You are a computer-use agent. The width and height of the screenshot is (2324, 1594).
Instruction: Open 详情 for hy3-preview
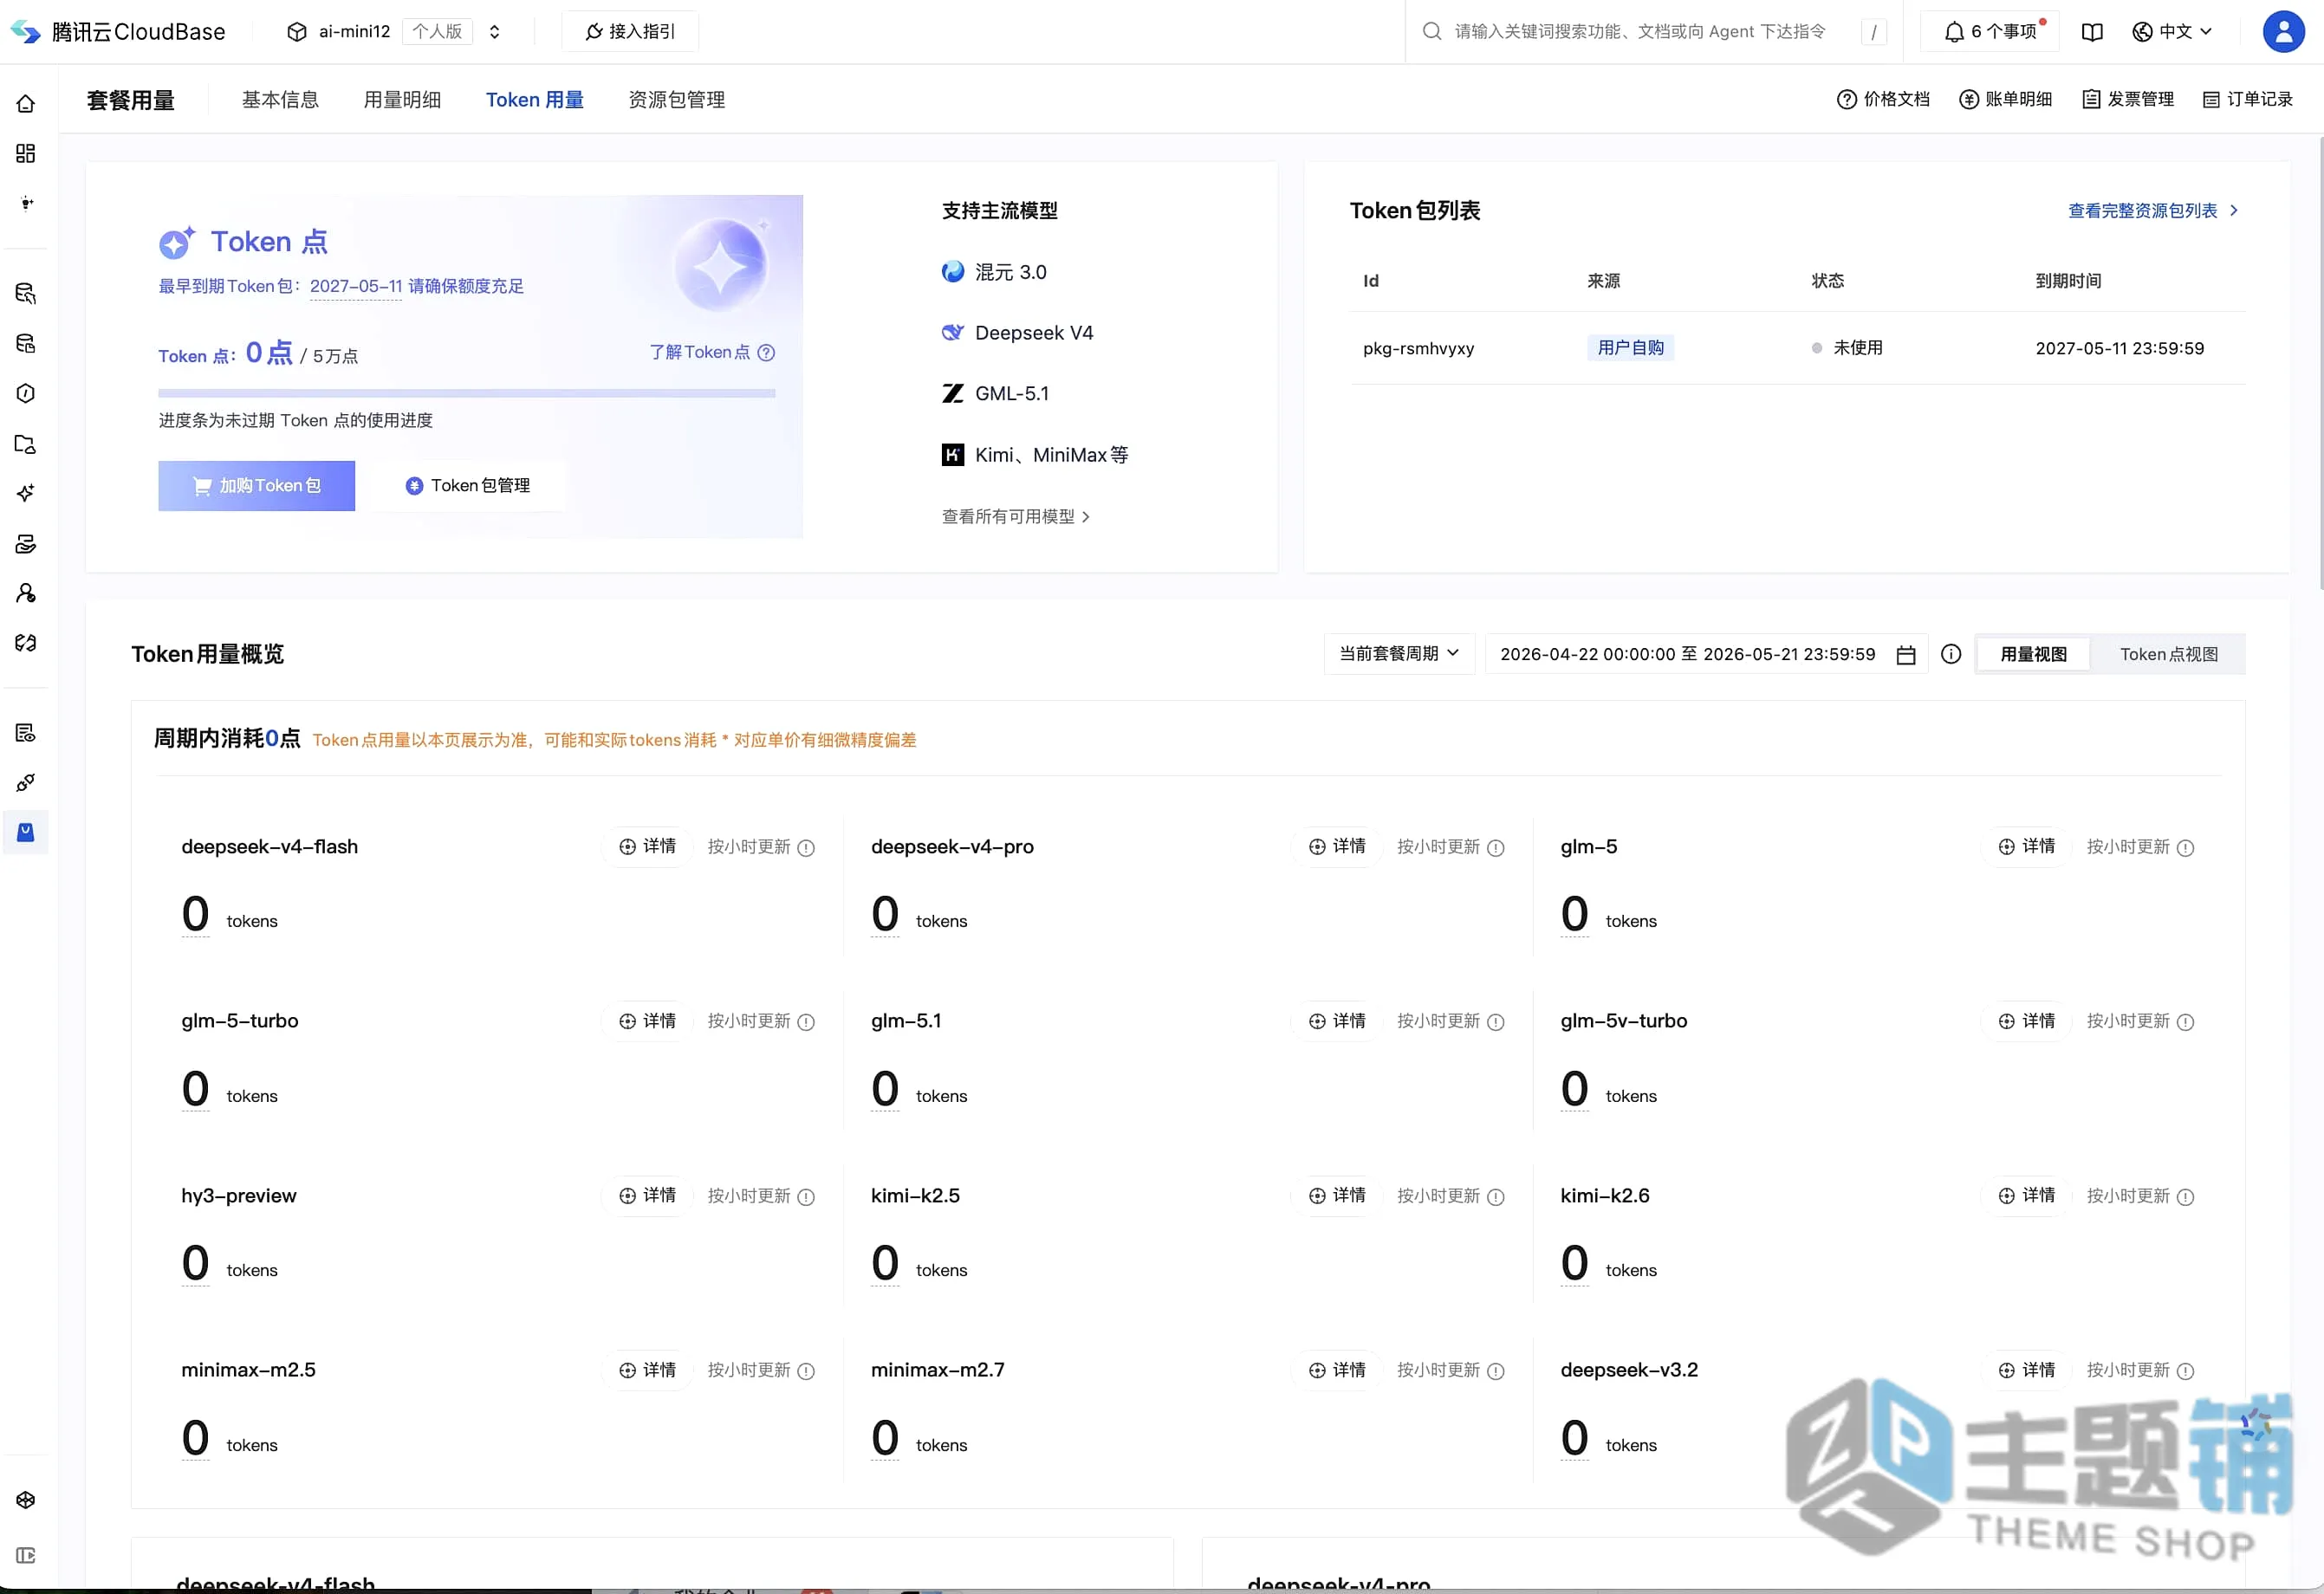click(x=648, y=1196)
